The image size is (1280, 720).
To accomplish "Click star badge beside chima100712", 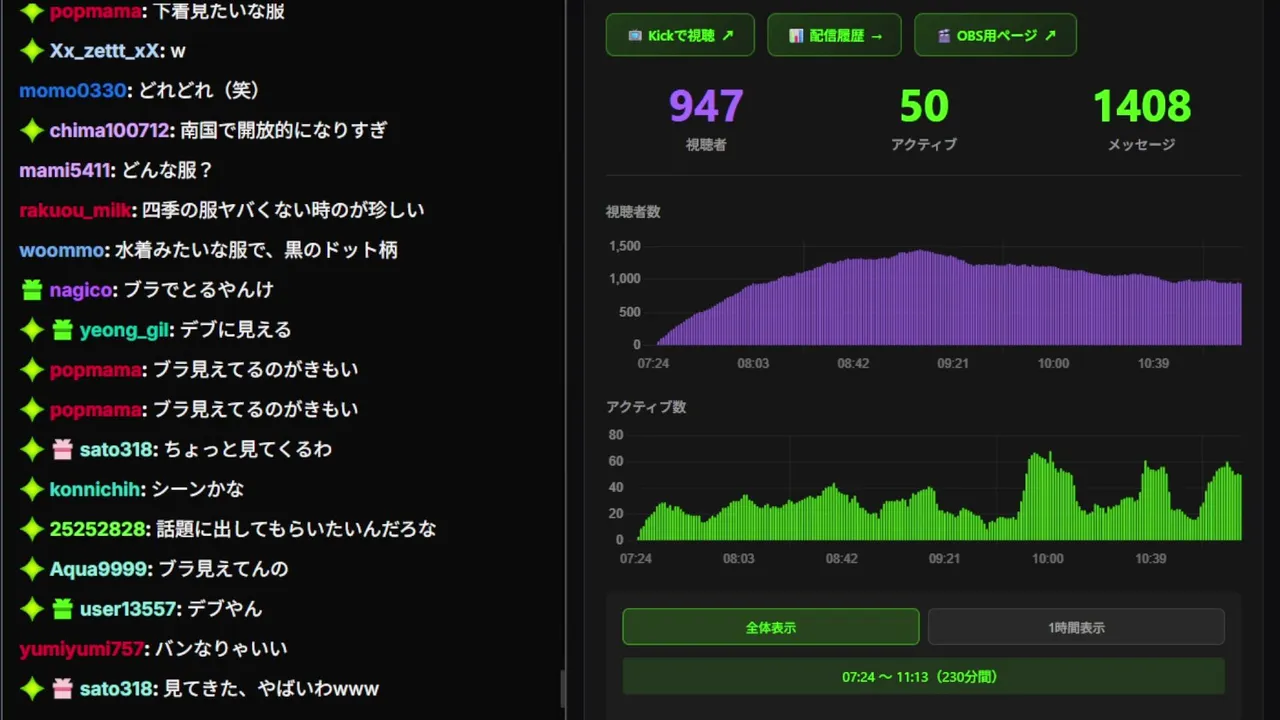I will 32,130.
